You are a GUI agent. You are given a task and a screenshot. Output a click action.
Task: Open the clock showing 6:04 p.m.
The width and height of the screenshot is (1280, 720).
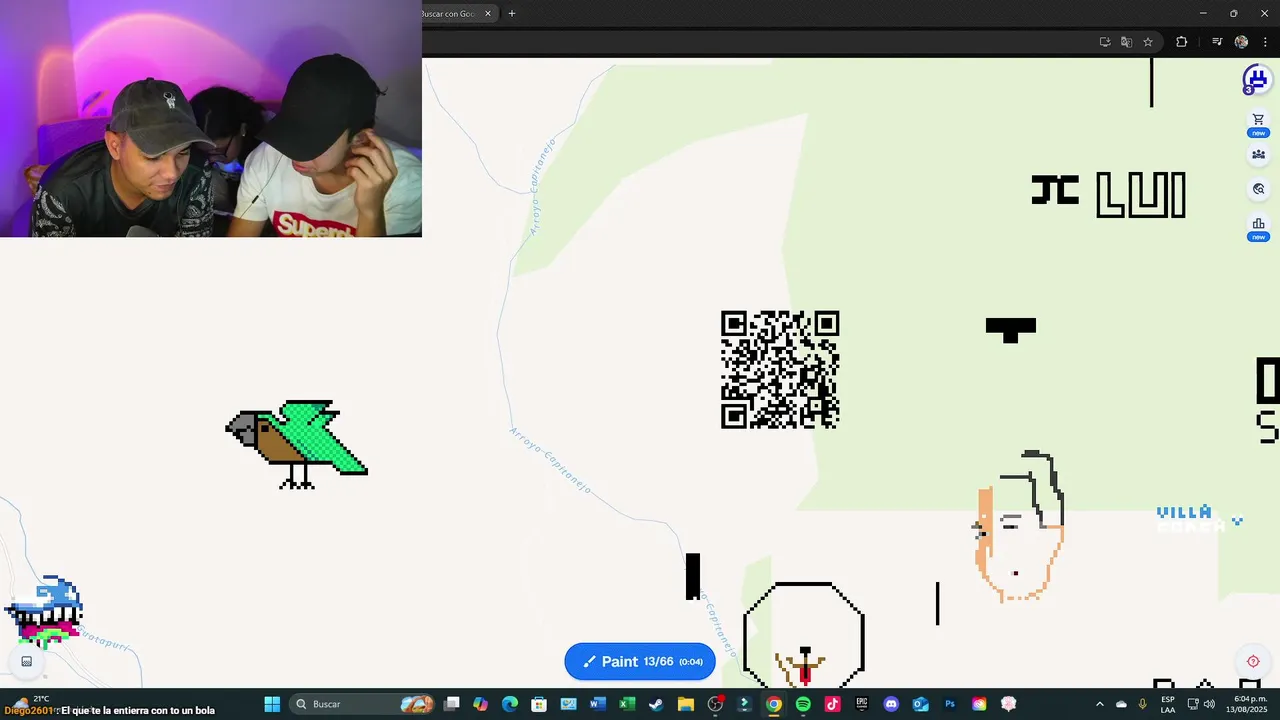1248,704
